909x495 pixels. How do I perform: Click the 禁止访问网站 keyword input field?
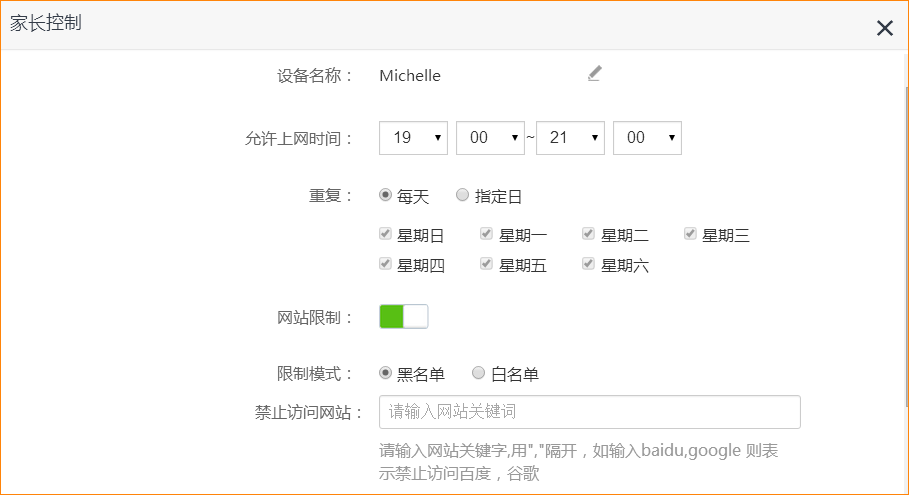pos(590,412)
